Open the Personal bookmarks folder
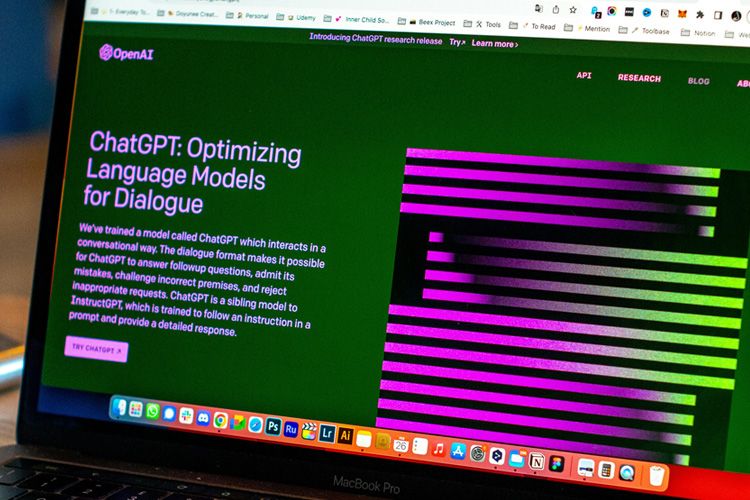 pos(247,16)
